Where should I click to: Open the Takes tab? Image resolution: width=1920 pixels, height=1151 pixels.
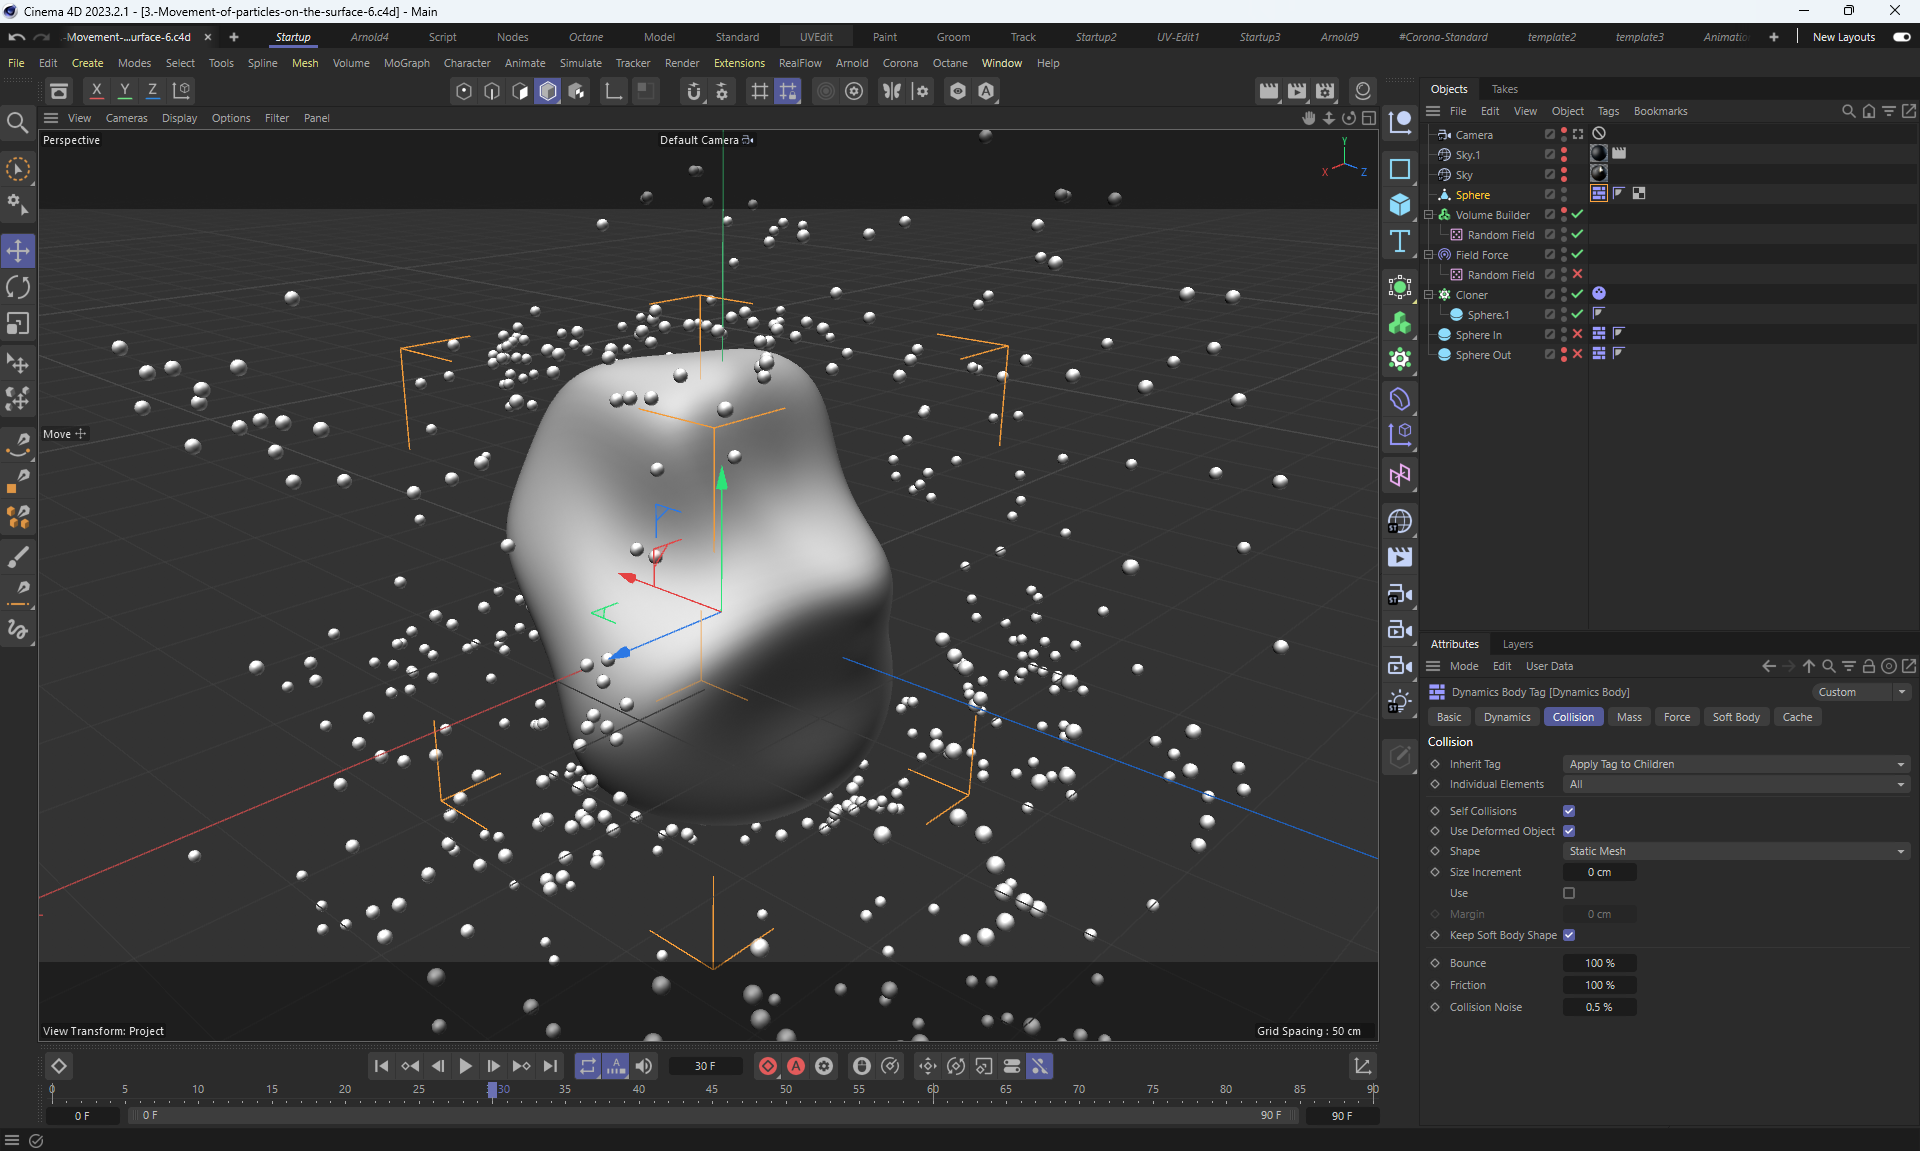pyautogui.click(x=1504, y=89)
